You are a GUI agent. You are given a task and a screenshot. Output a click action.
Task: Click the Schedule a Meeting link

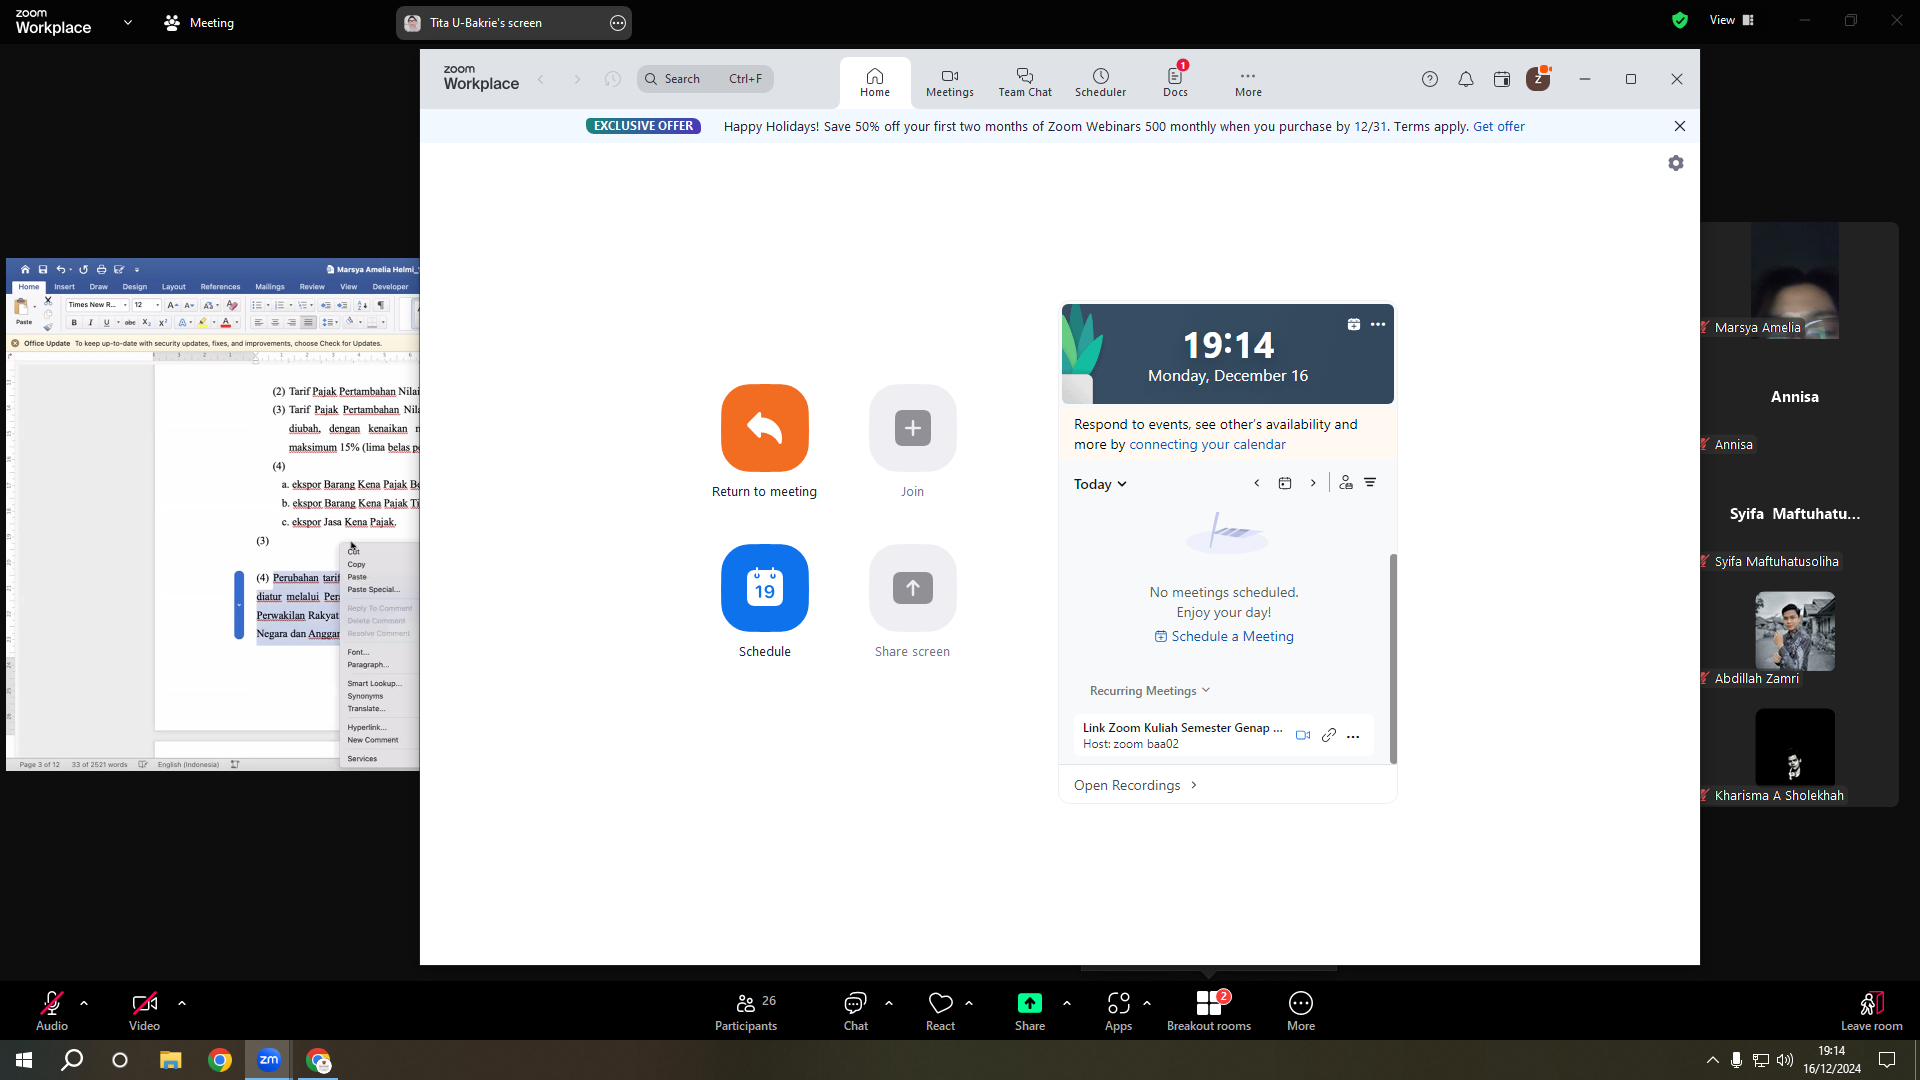coord(1224,637)
